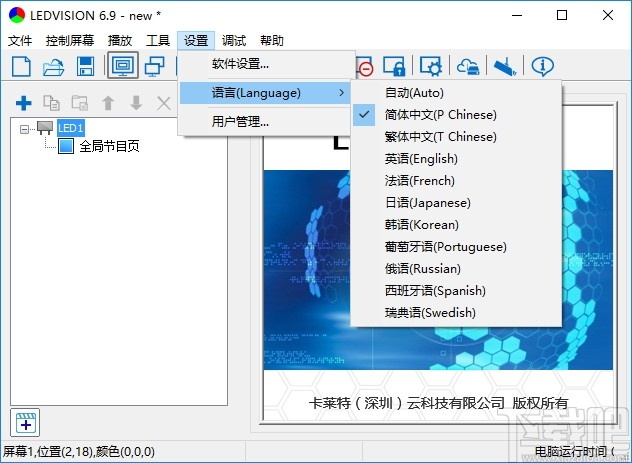Click the move down arrow icon
The image size is (632, 463).
(x=136, y=103)
